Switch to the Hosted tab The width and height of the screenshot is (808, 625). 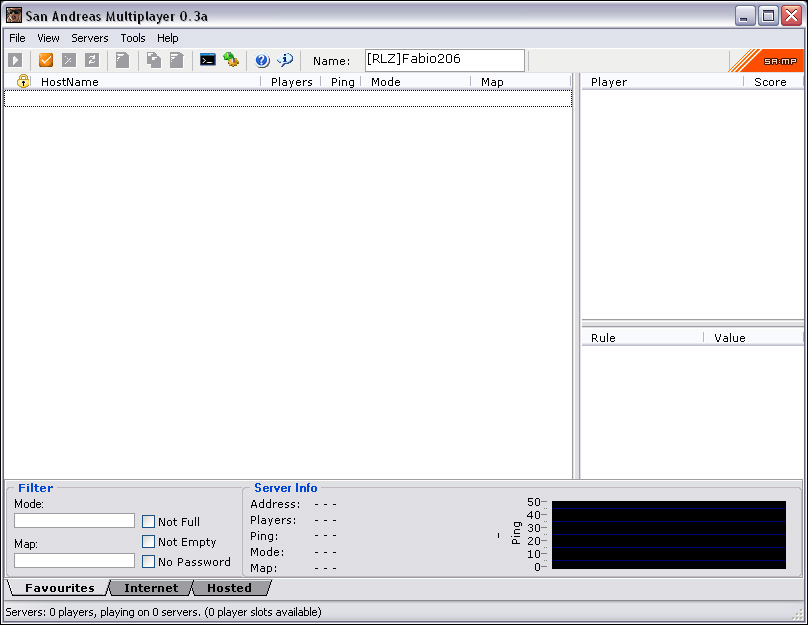pos(229,588)
